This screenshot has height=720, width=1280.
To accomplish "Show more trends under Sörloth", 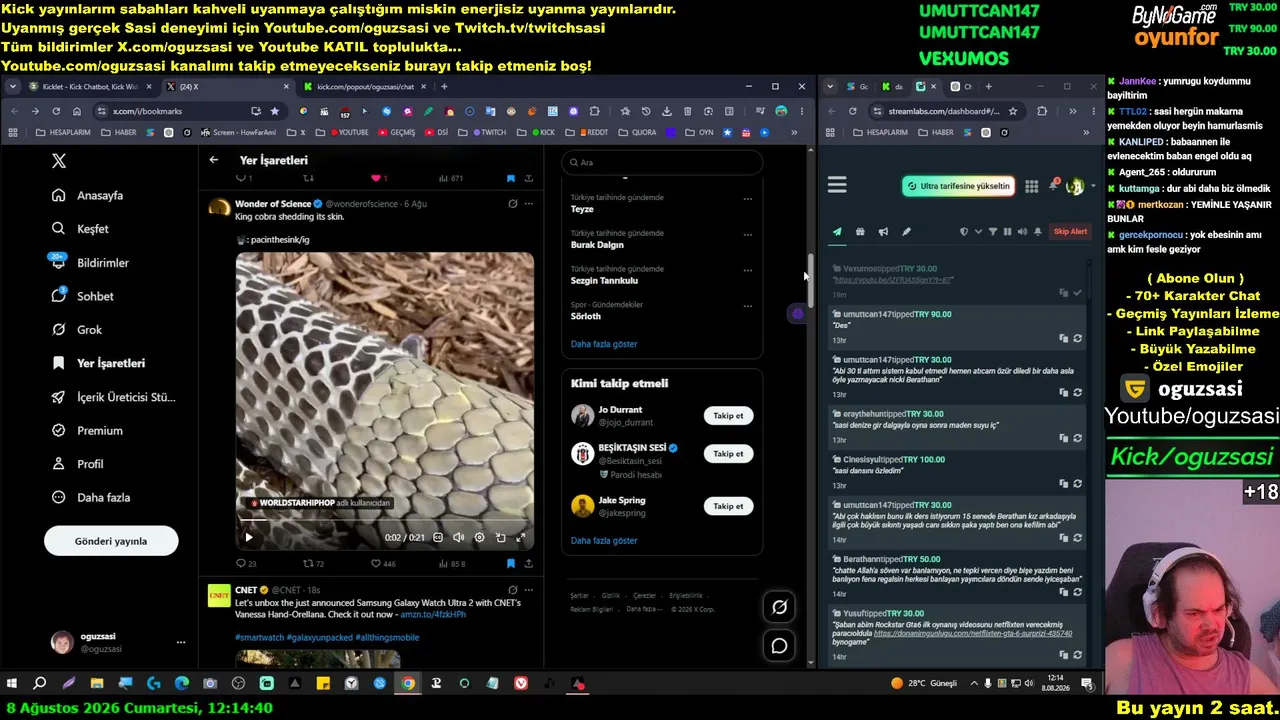I will click(604, 344).
